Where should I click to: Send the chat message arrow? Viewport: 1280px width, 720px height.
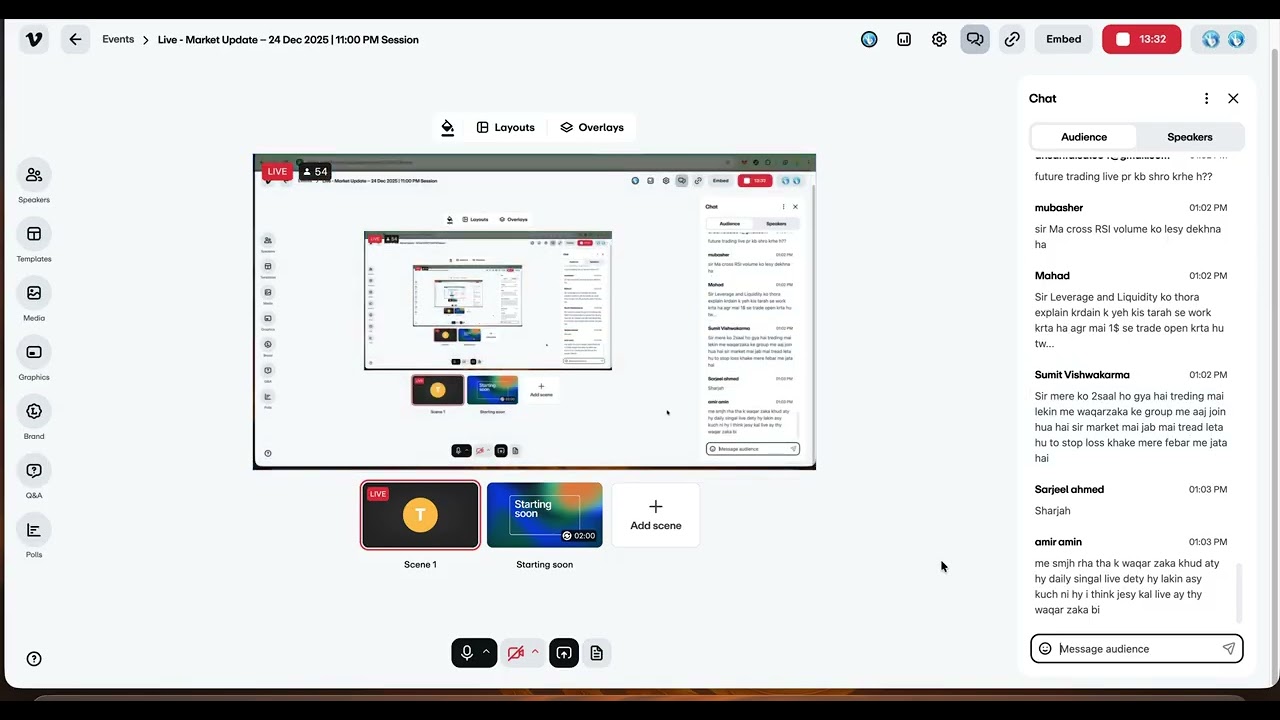coord(1229,649)
